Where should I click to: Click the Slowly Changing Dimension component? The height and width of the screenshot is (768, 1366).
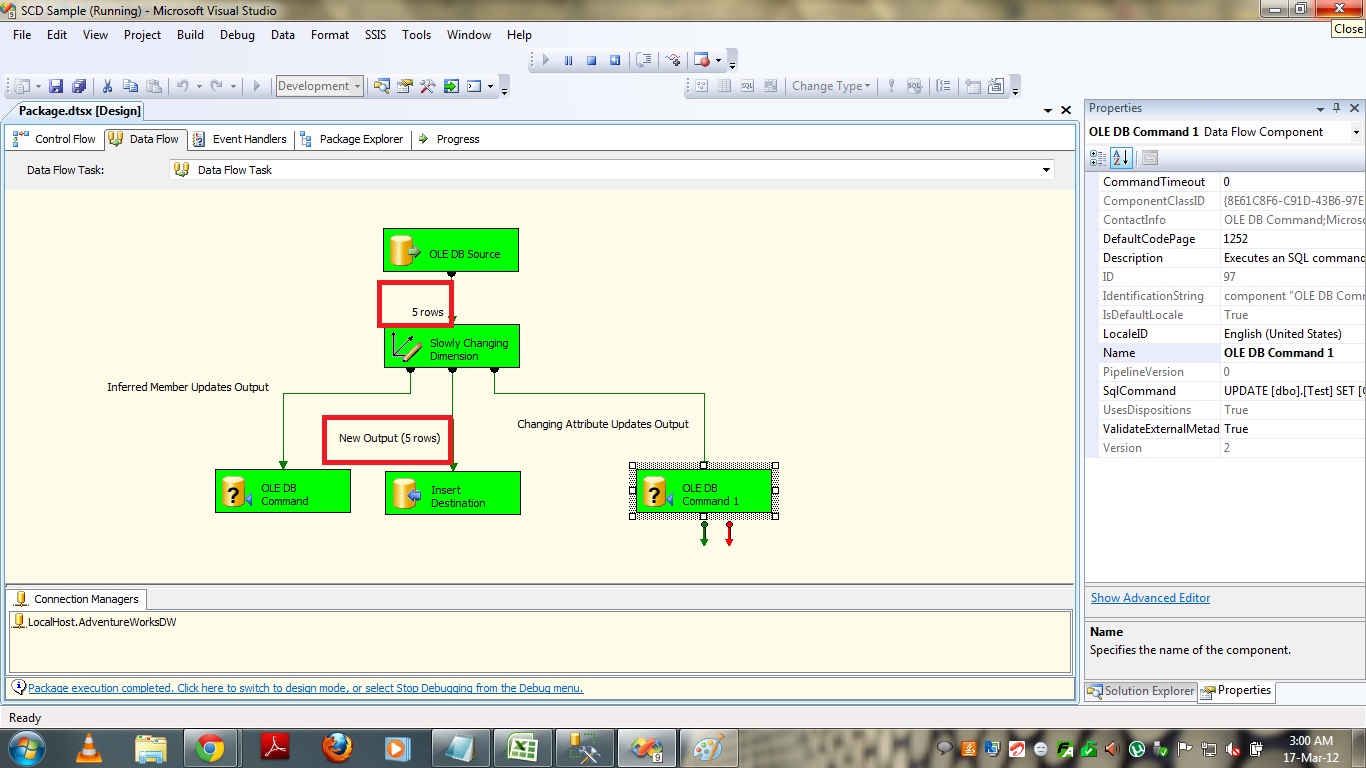click(452, 346)
